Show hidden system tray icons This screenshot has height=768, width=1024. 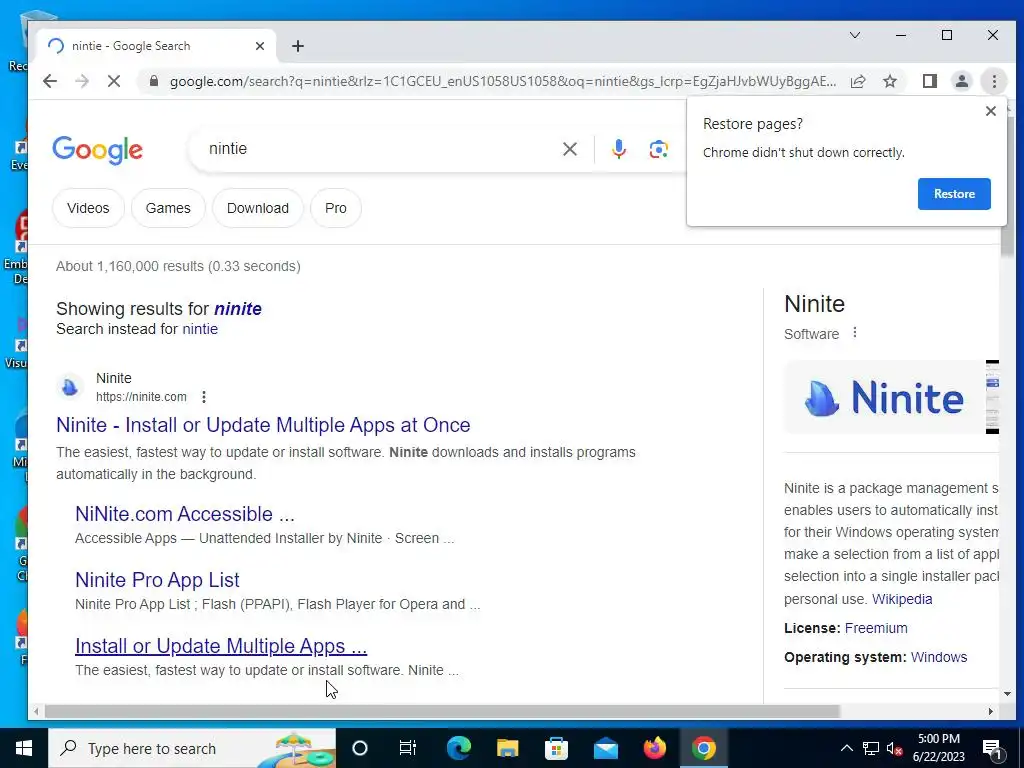846,748
